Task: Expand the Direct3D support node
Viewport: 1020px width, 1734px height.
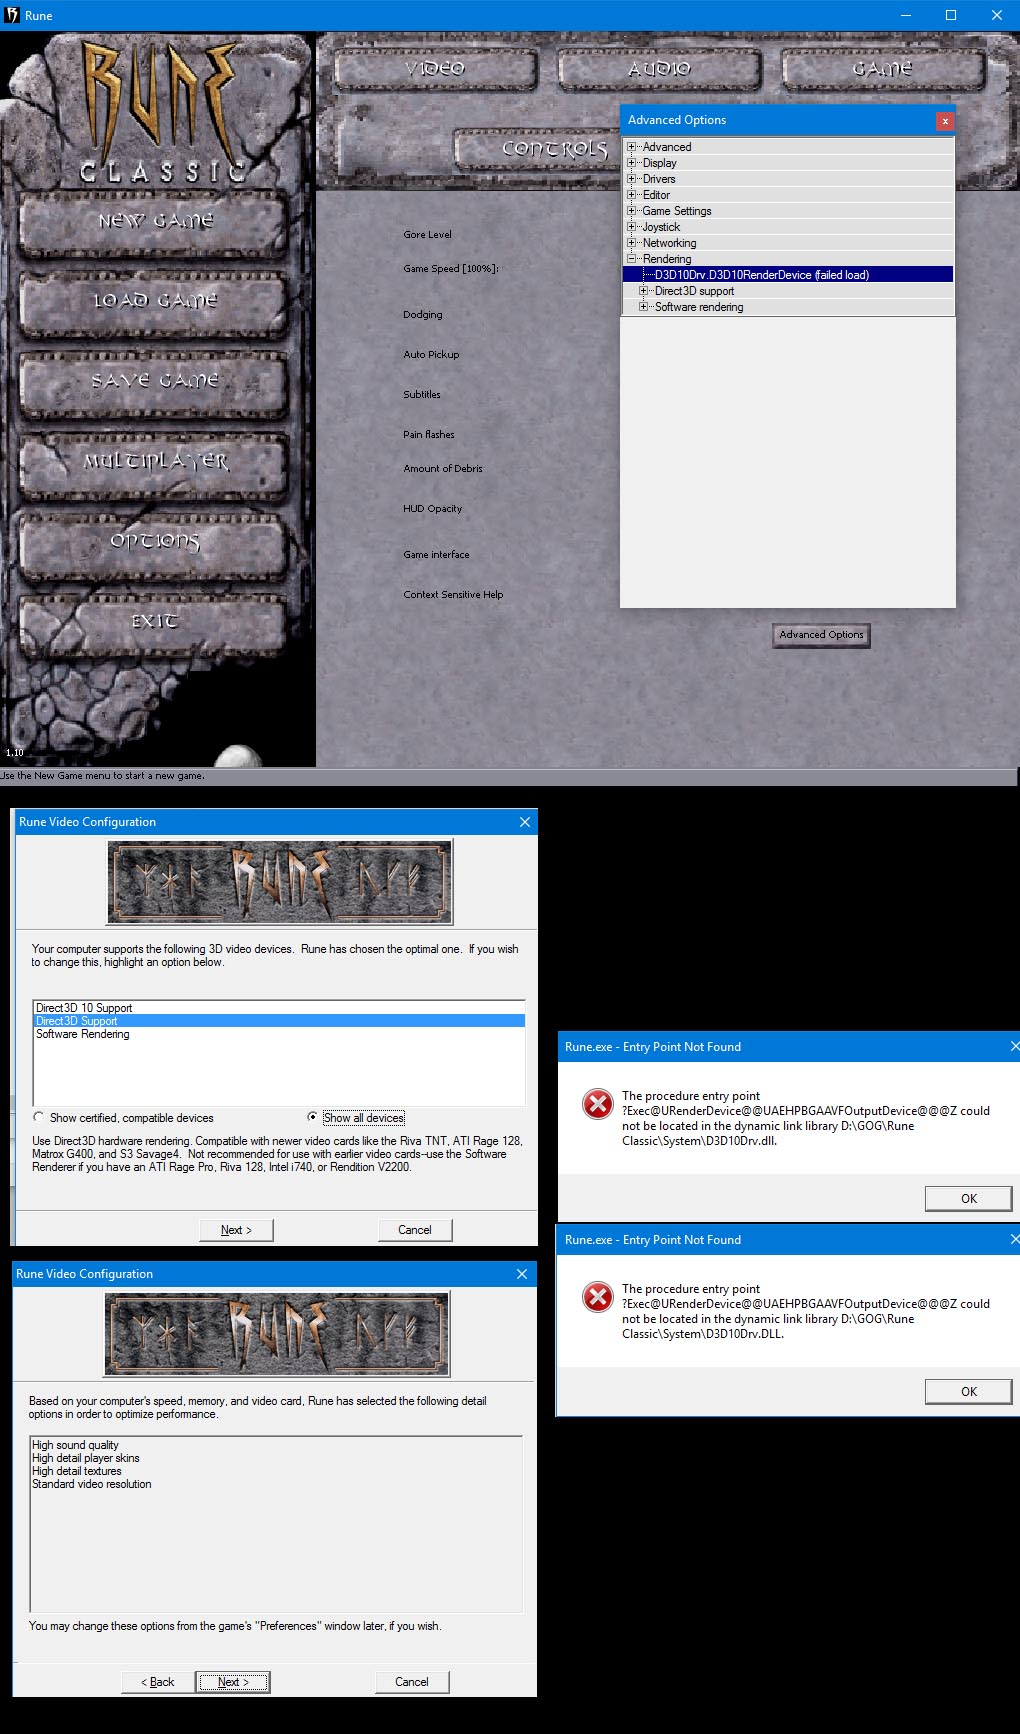Action: tap(643, 291)
